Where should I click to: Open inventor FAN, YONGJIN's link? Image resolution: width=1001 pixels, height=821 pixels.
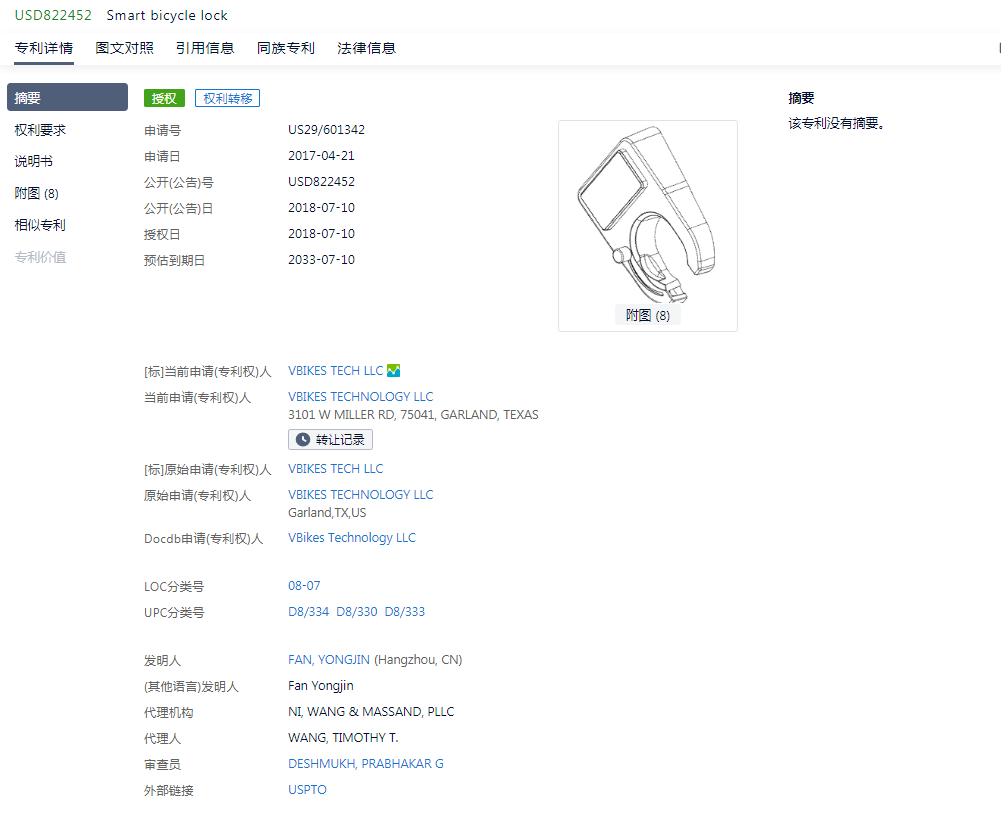click(326, 659)
